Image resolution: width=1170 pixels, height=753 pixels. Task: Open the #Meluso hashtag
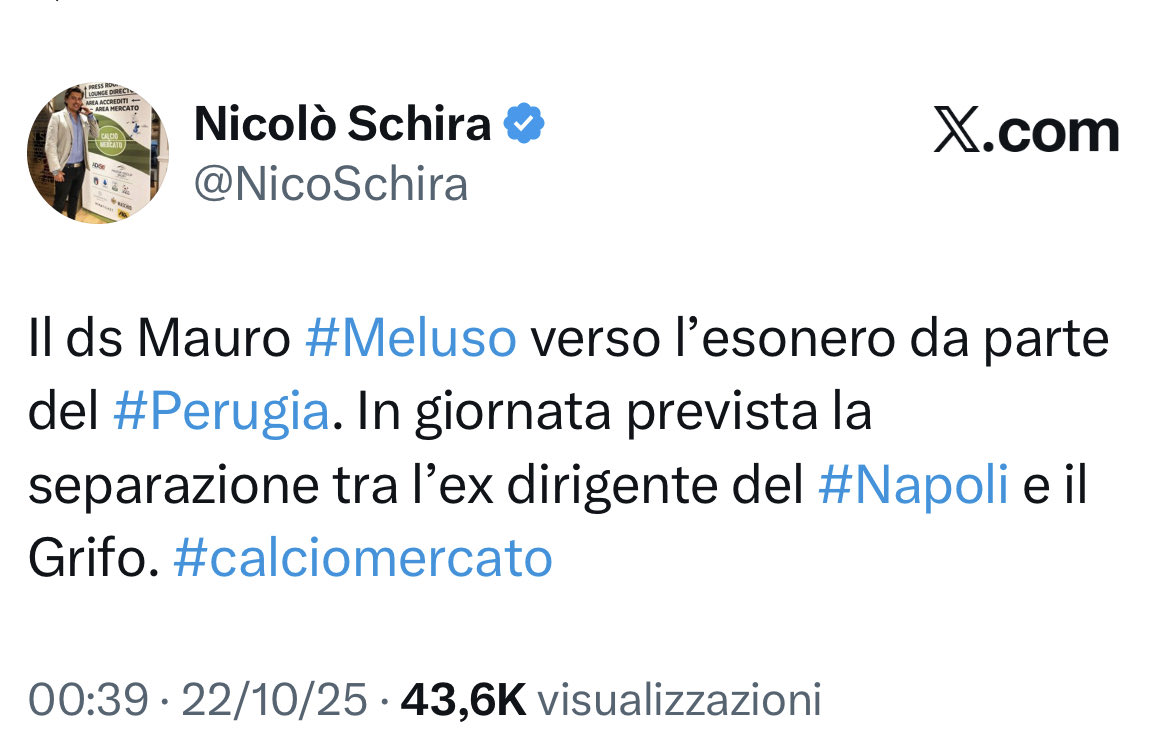point(410,340)
